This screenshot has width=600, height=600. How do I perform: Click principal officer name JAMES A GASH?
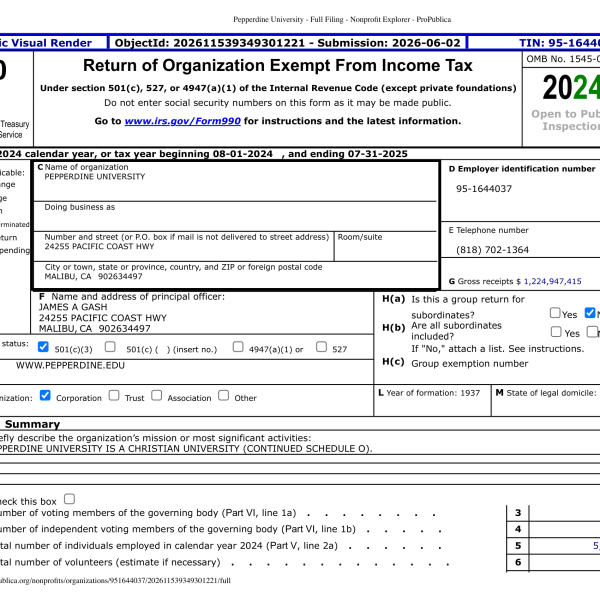73,307
